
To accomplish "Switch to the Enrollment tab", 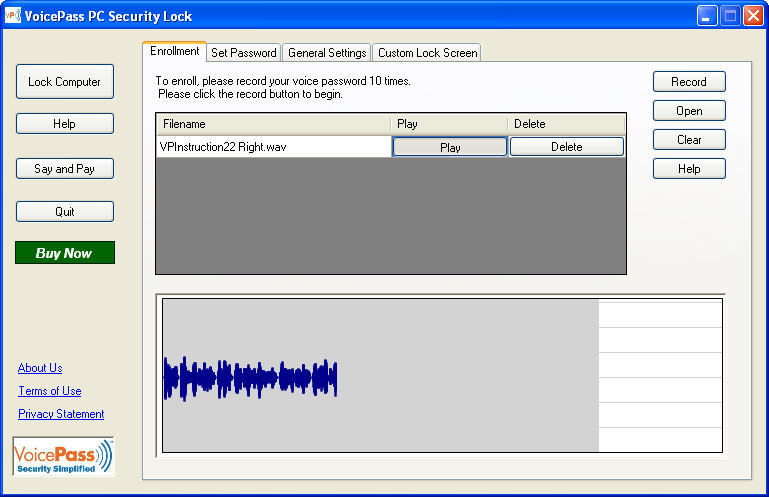I will [x=175, y=51].
